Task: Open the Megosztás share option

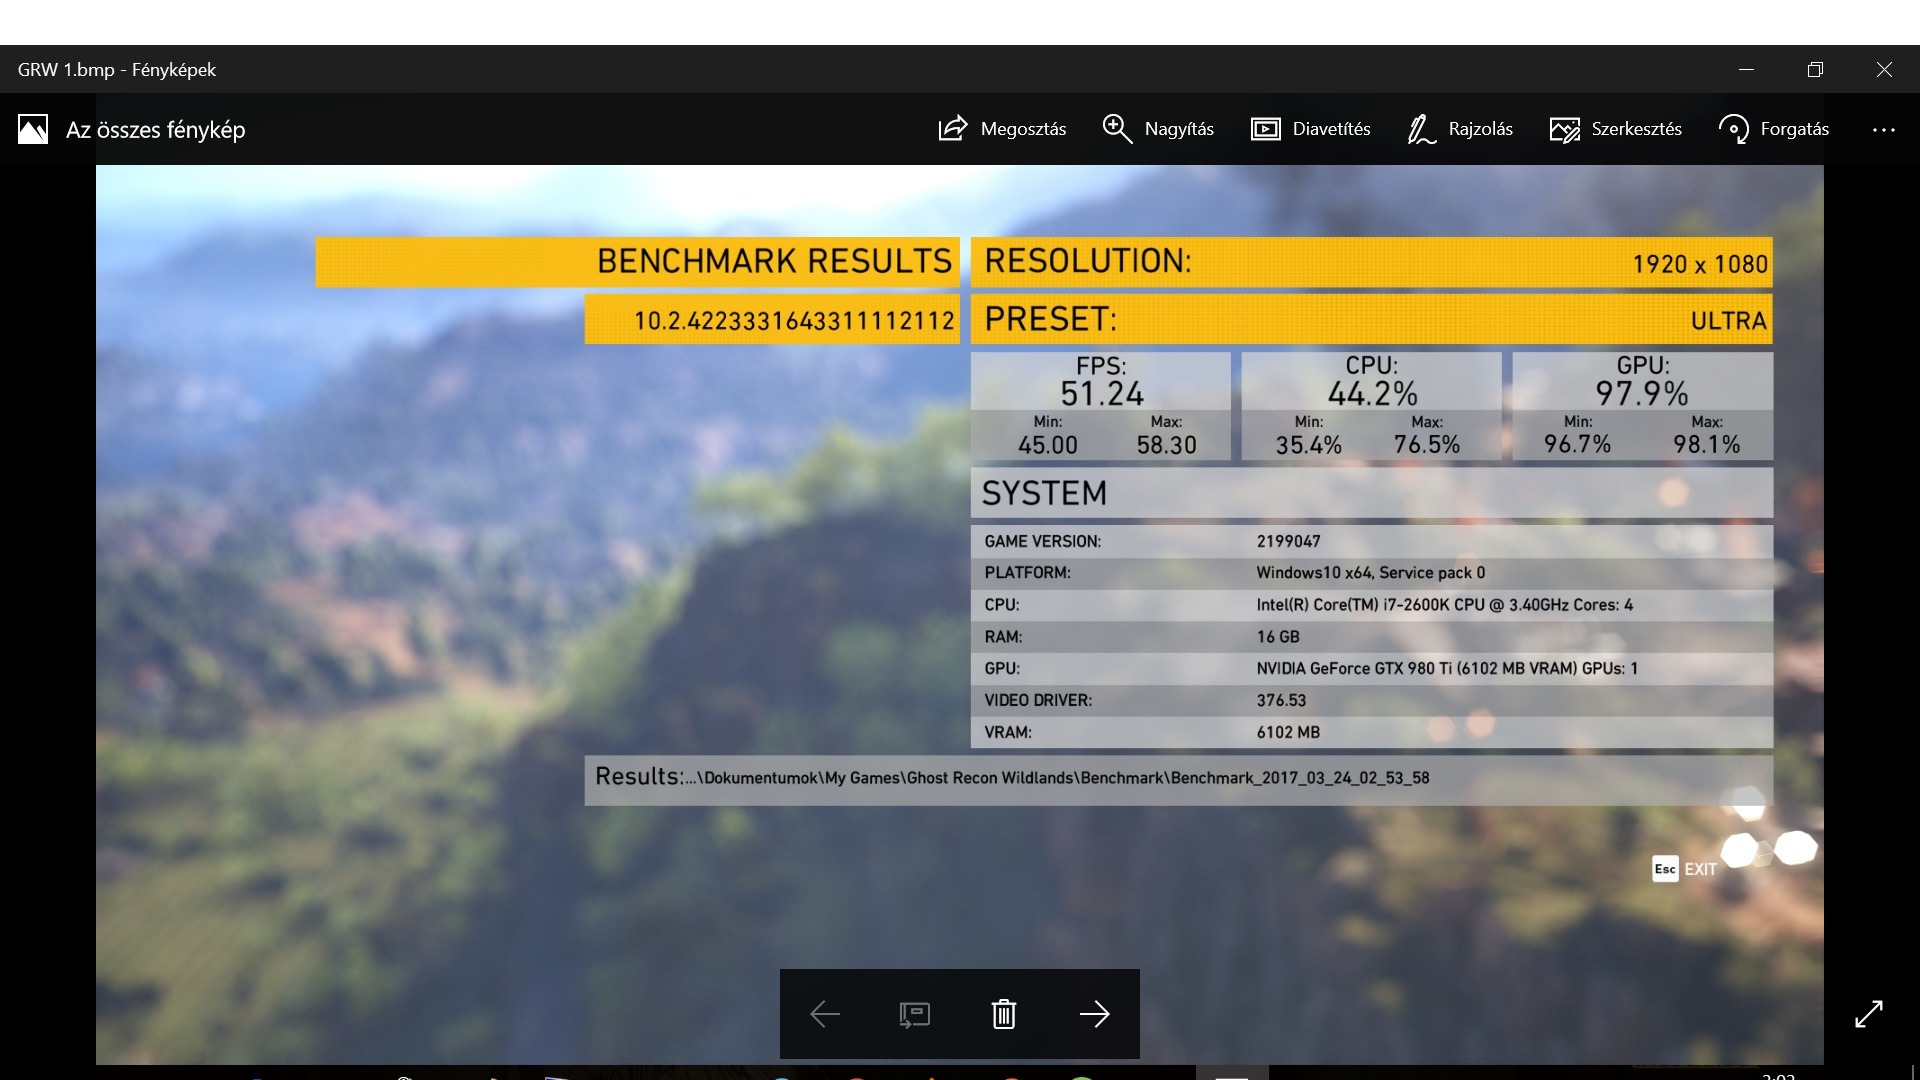Action: click(1002, 129)
